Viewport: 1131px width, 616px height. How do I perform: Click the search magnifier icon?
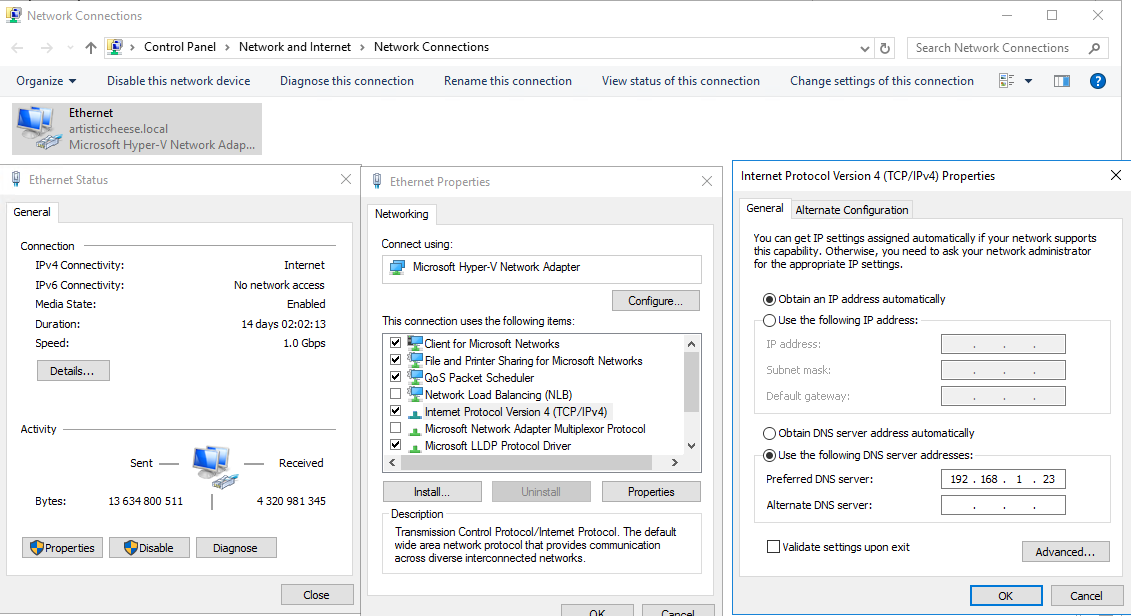click(x=1094, y=47)
